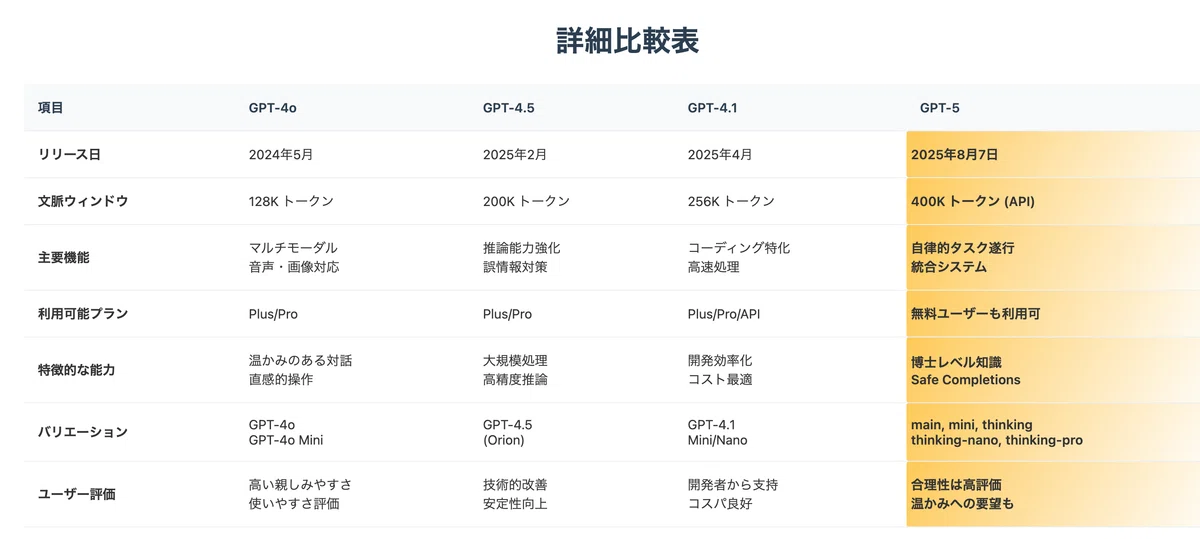This screenshot has height=539, width=1200.
Task: Click the 項目 header cell
Action: pos(51,108)
